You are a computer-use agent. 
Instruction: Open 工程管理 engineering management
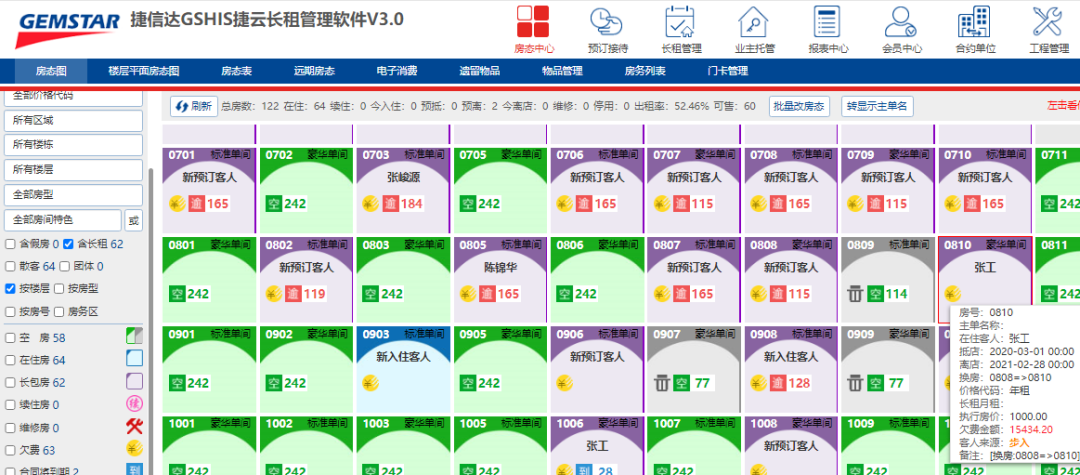[x=1048, y=28]
